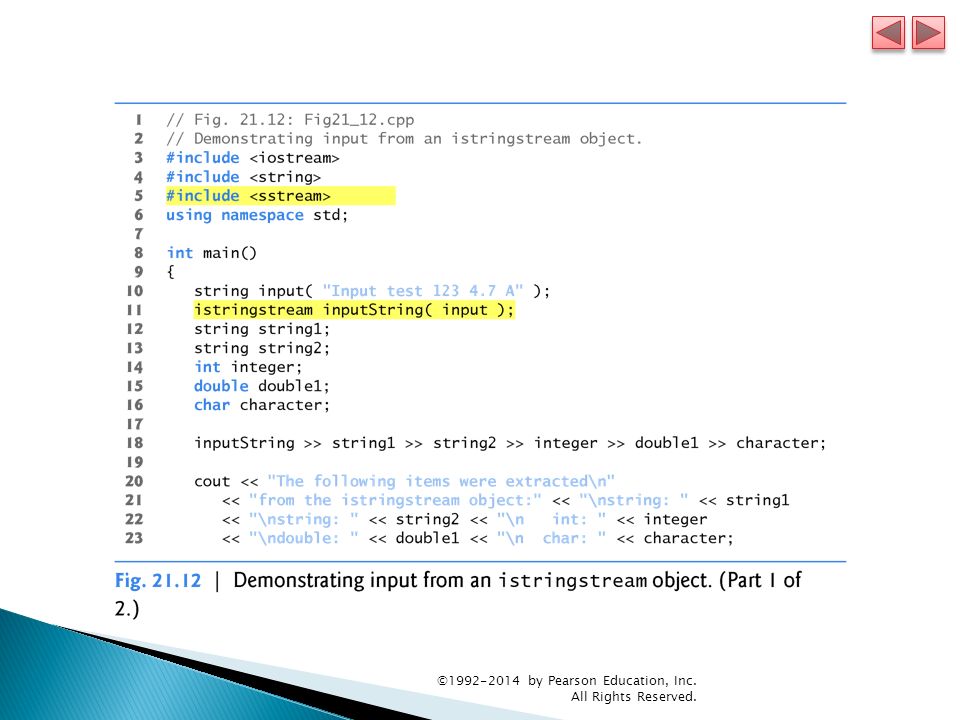
Task: Click literal "The following items were extracted\n"
Action: coord(441,481)
